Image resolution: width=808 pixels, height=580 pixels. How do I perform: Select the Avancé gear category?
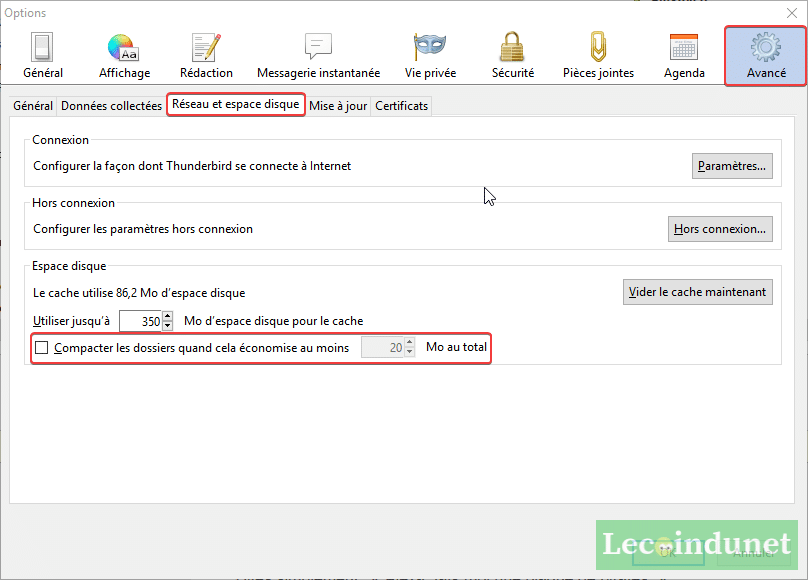click(766, 56)
